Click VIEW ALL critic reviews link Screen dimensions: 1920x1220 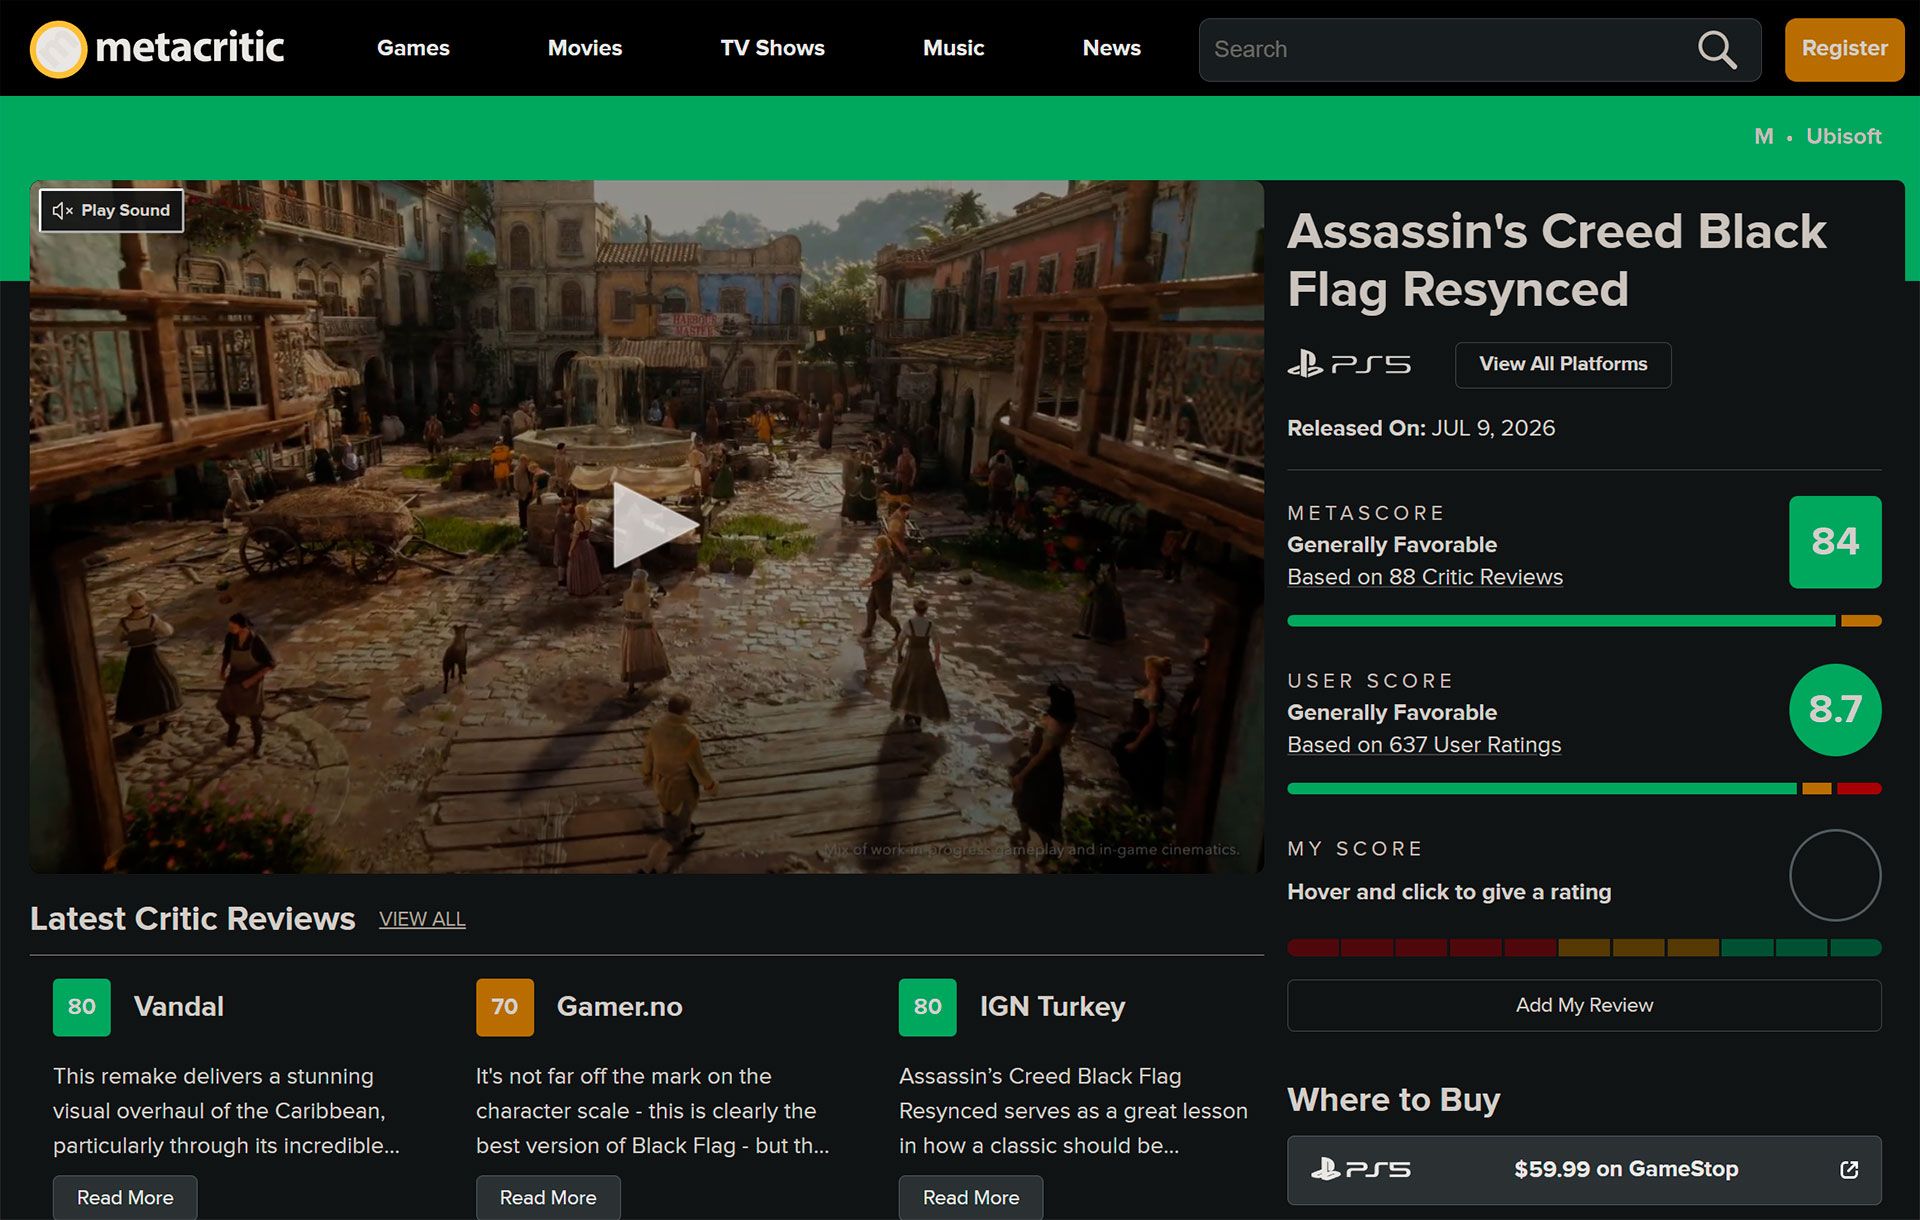[422, 919]
